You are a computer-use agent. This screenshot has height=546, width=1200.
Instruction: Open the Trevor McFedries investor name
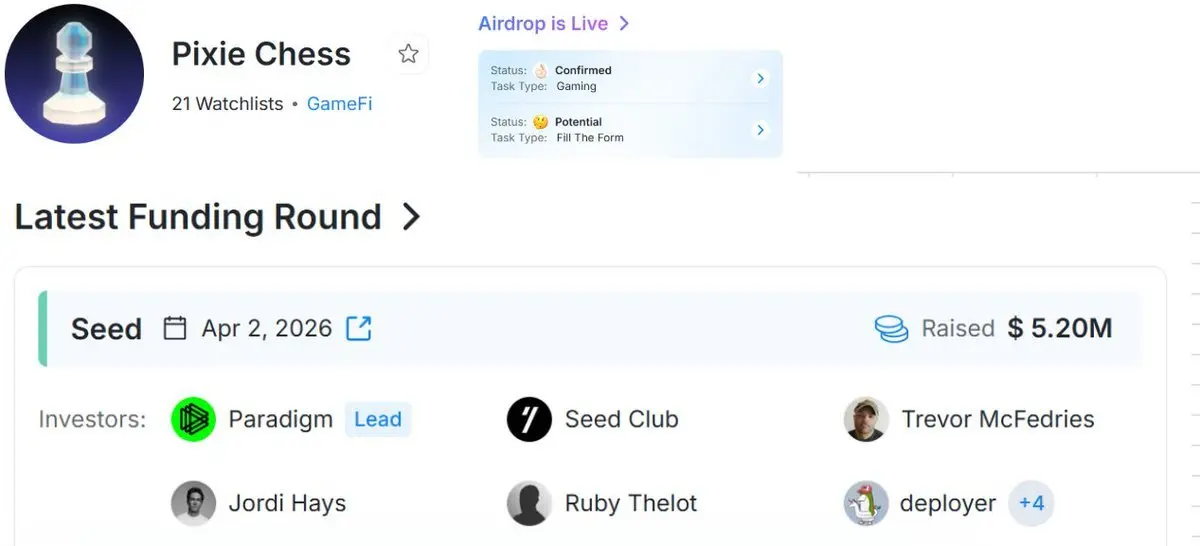[998, 420]
